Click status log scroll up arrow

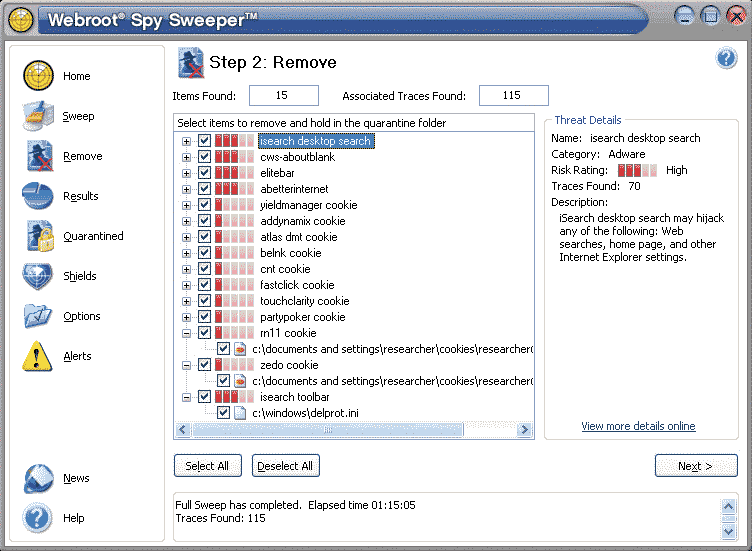pos(728,506)
